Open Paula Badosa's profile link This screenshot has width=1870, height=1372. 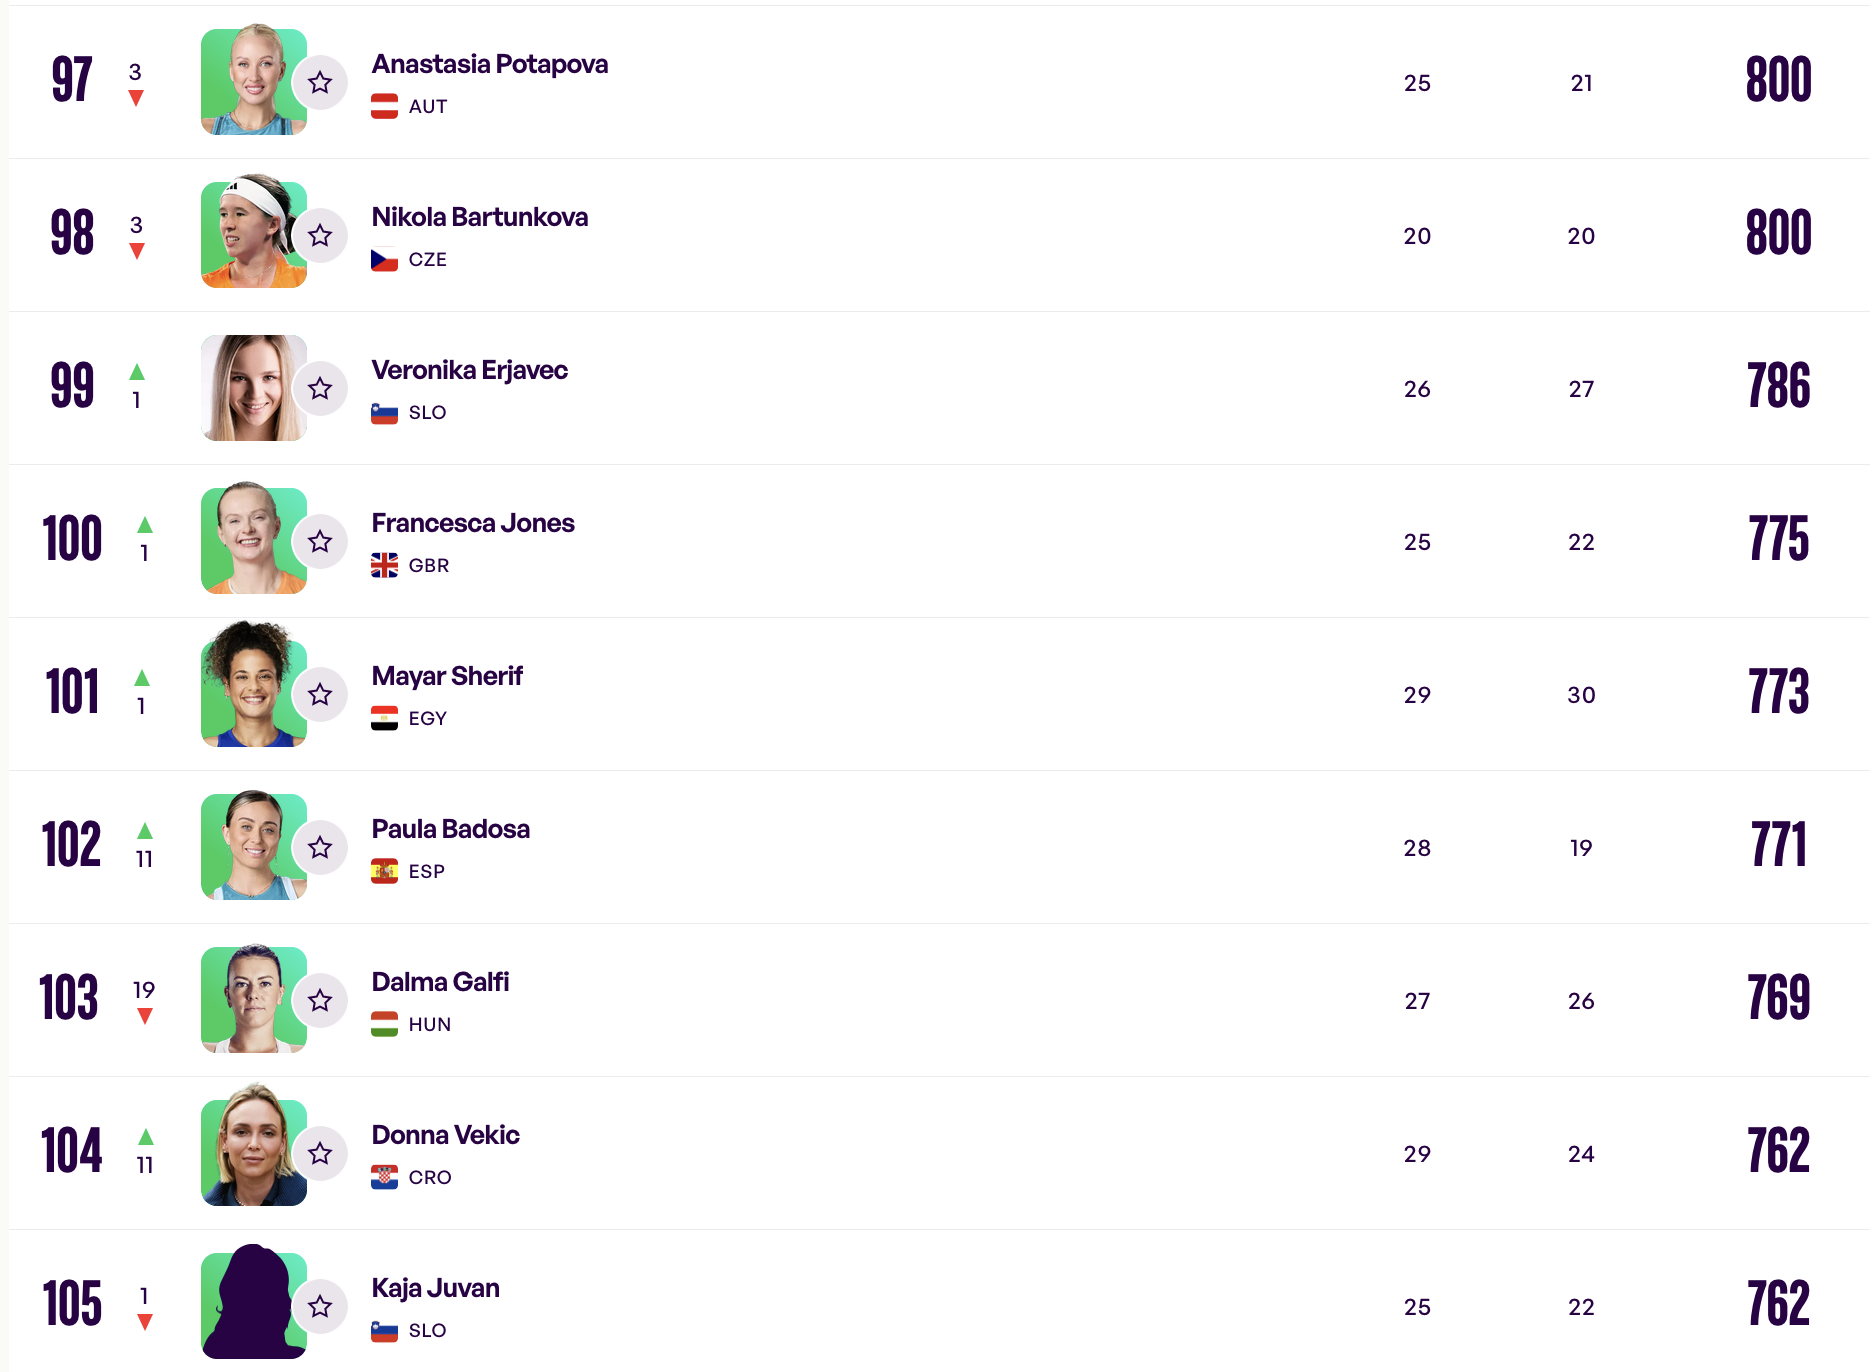coord(450,829)
